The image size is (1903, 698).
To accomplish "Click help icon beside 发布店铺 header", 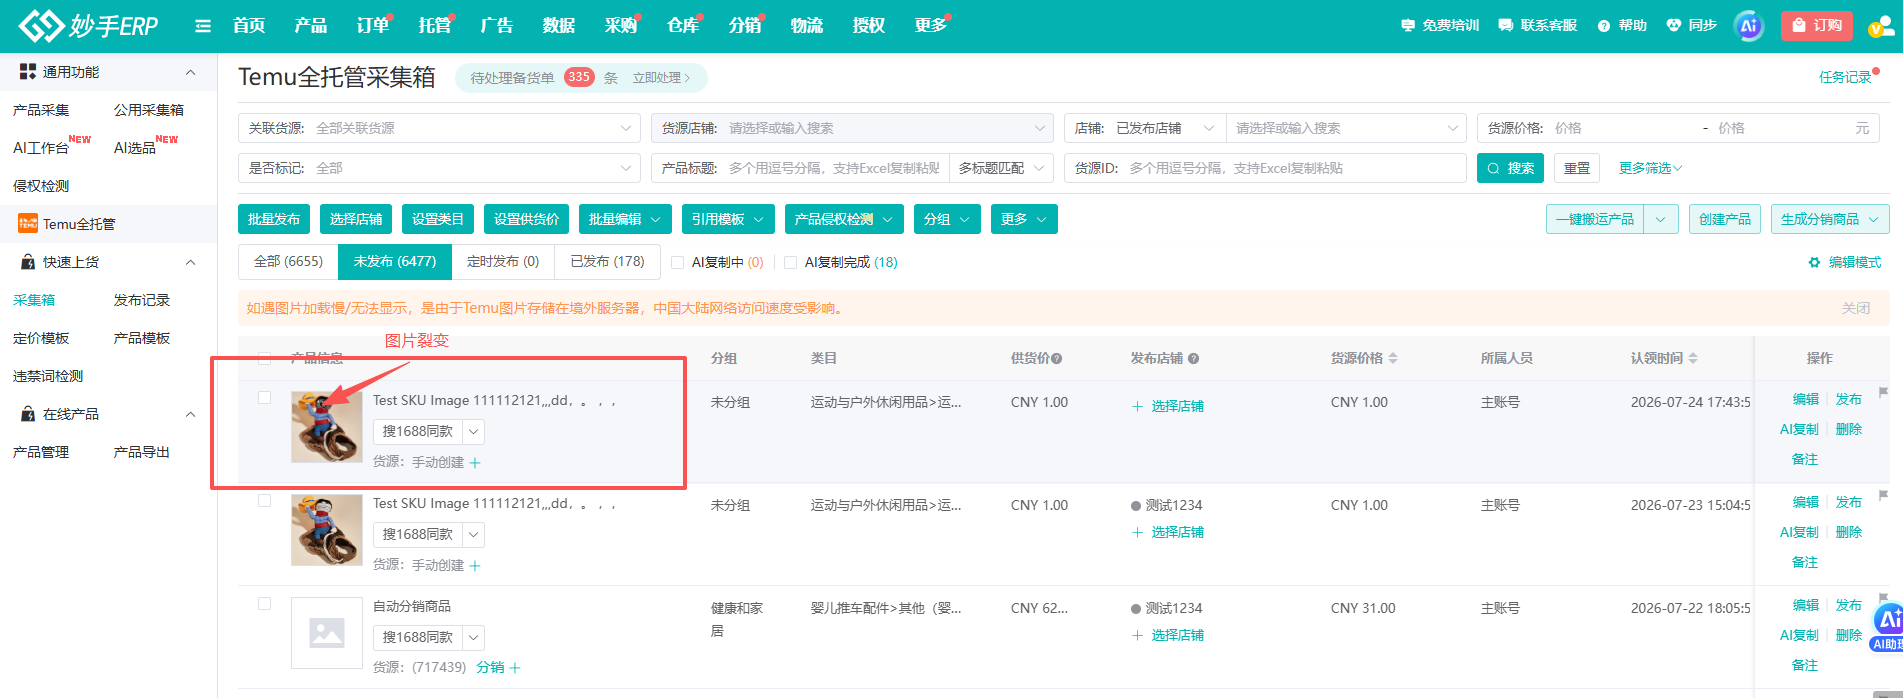I will 1193,359.
